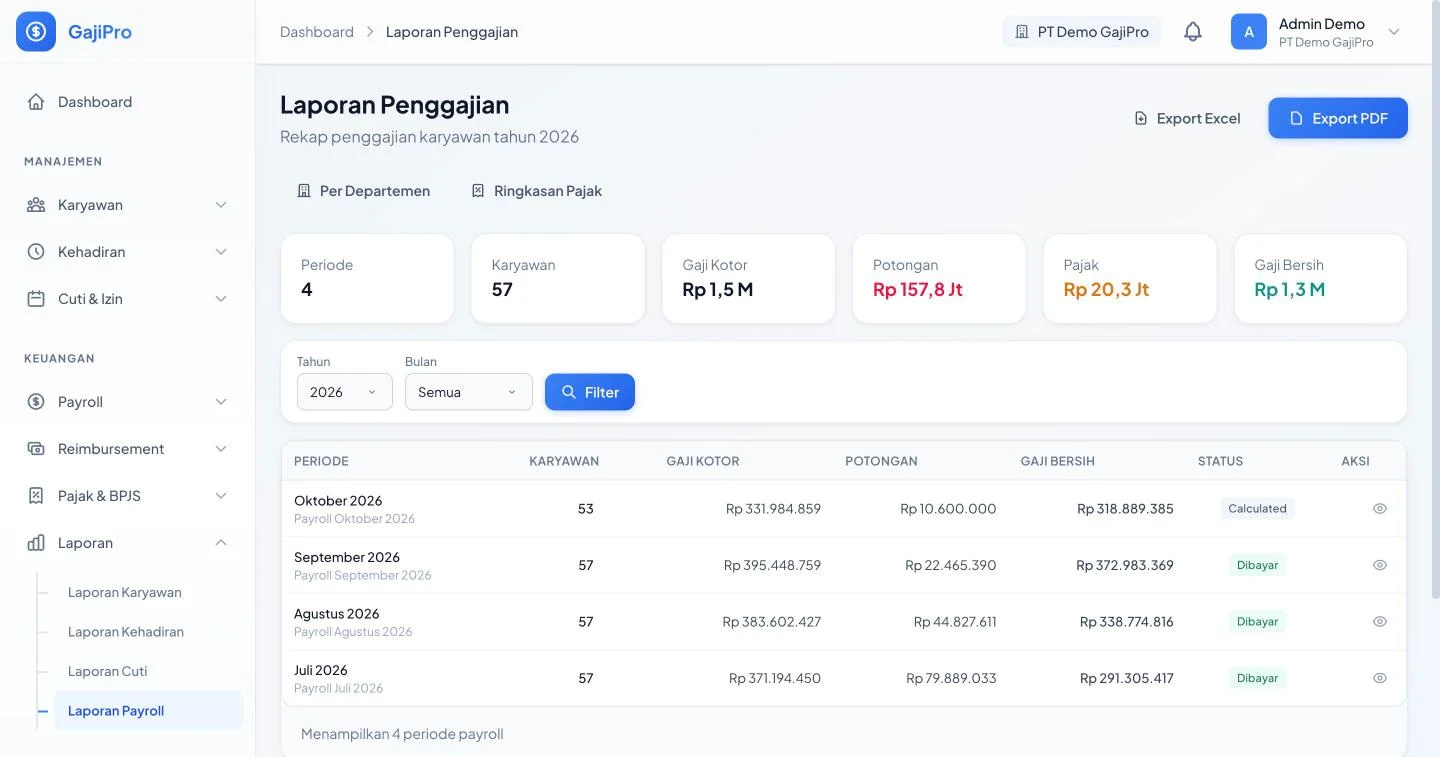Image resolution: width=1440 pixels, height=757 pixels.
Task: Click the Karyawan people icon
Action: click(36, 205)
